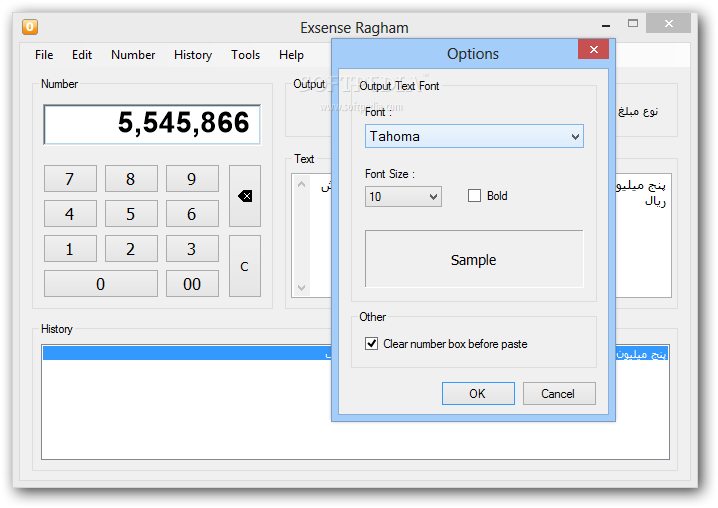The width and height of the screenshot is (718, 508).
Task: Click the Sample font preview box
Action: [x=474, y=259]
